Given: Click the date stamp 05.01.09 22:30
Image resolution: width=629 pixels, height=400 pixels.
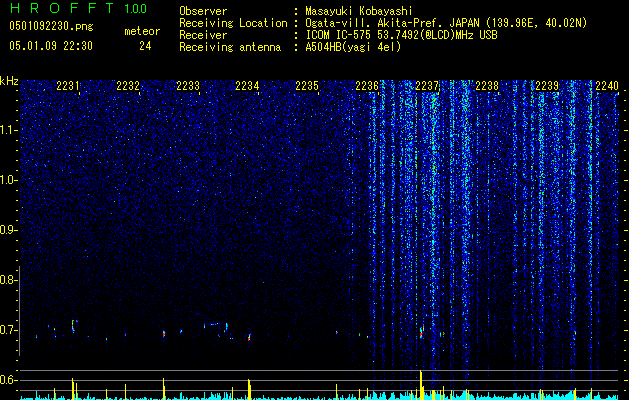Looking at the screenshot, I should coord(51,46).
